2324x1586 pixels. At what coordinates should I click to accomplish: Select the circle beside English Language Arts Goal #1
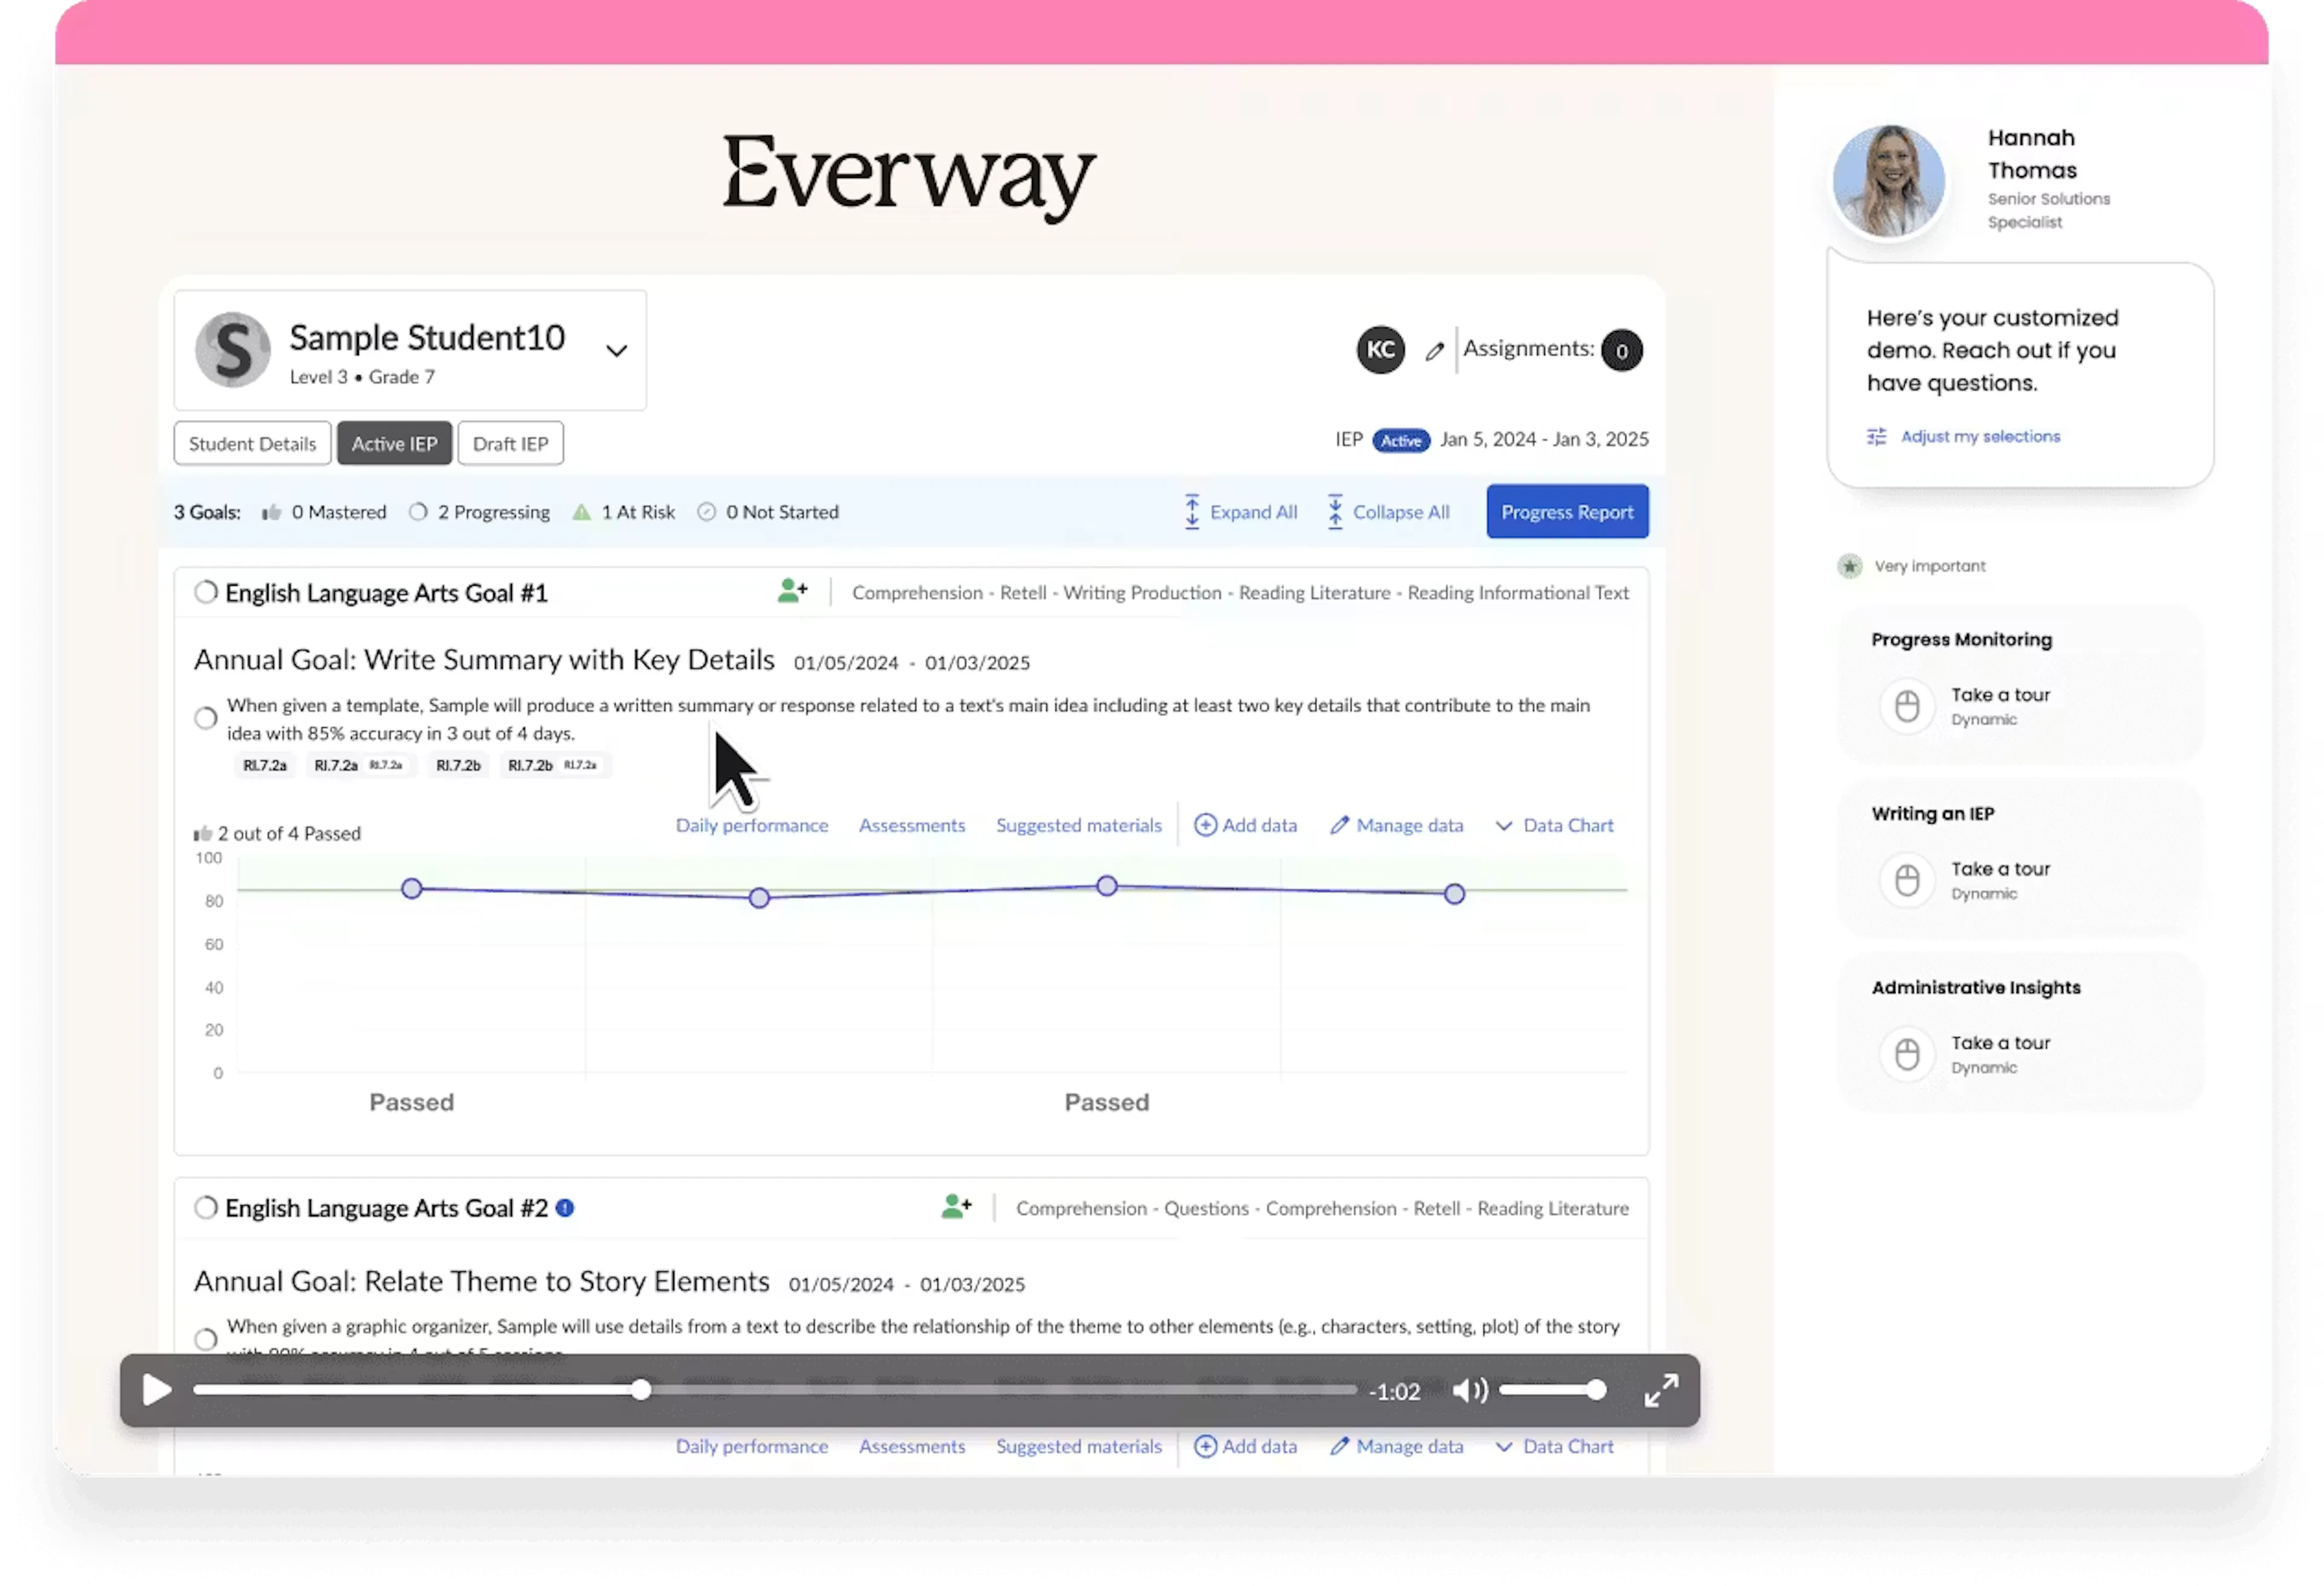tap(206, 592)
